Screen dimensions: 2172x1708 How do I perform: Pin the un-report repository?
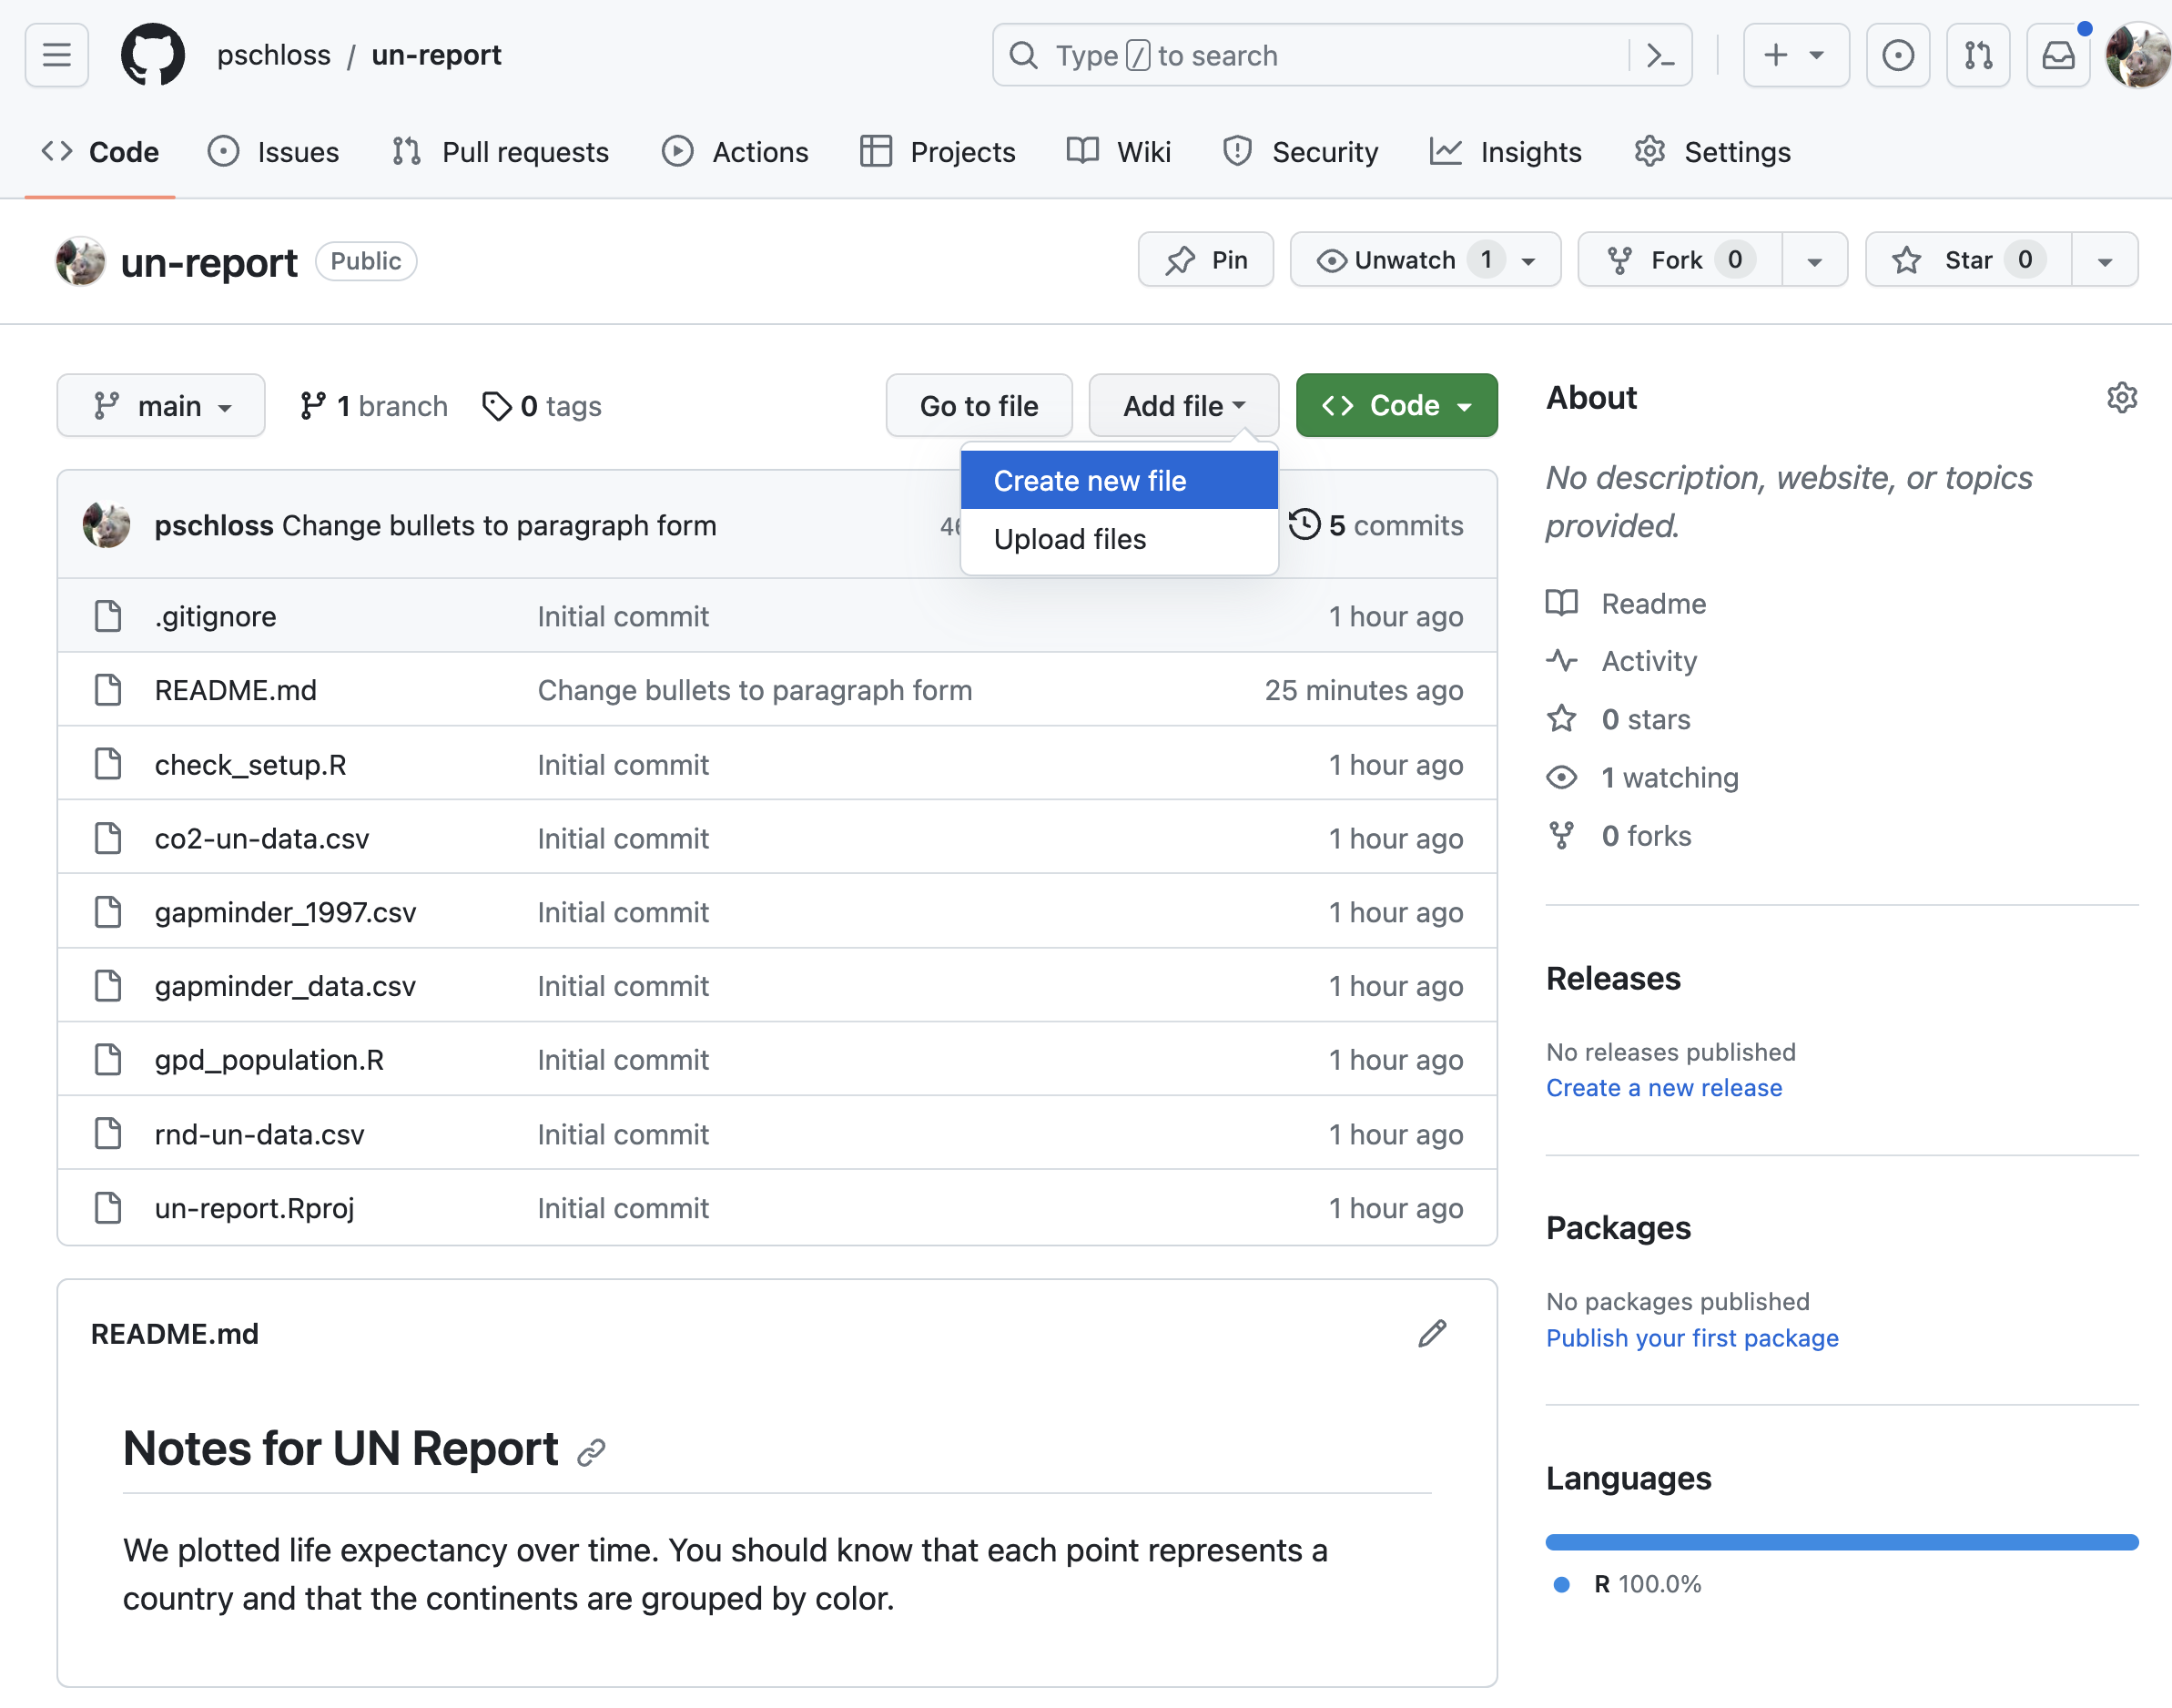point(1205,260)
